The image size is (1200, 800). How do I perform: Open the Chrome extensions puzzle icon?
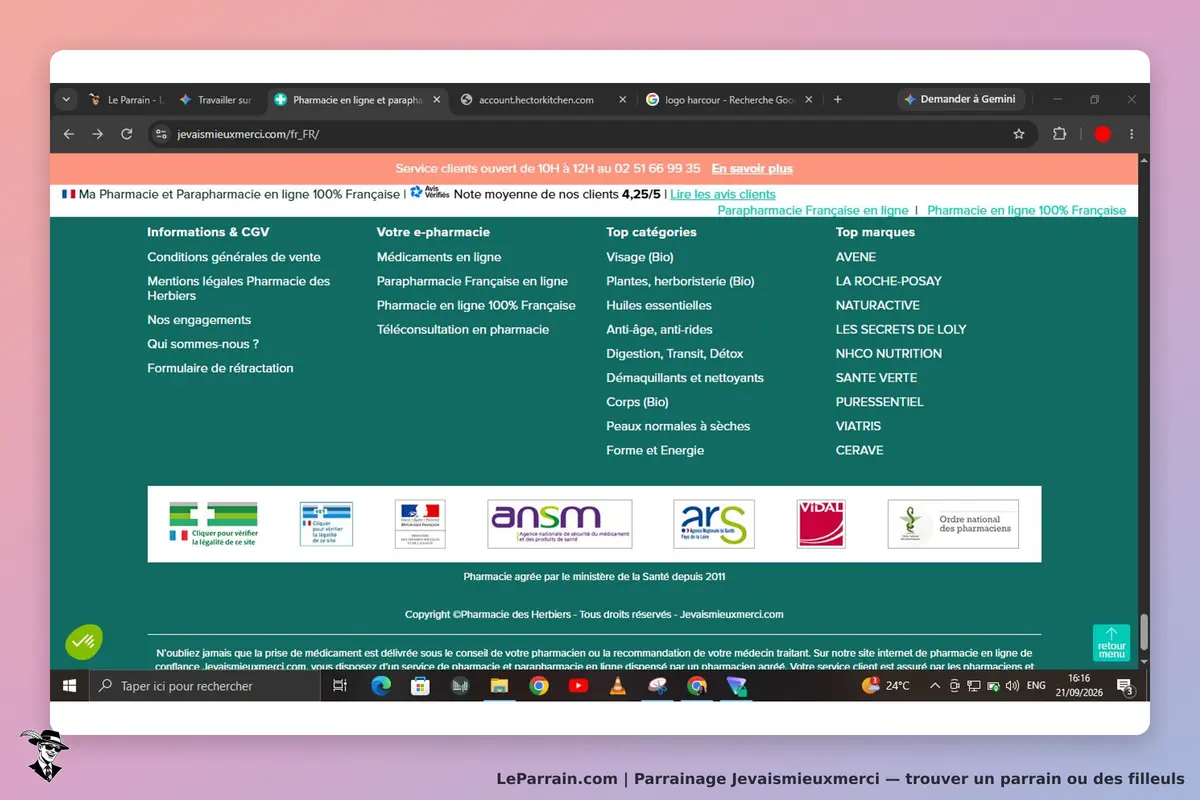click(x=1060, y=134)
